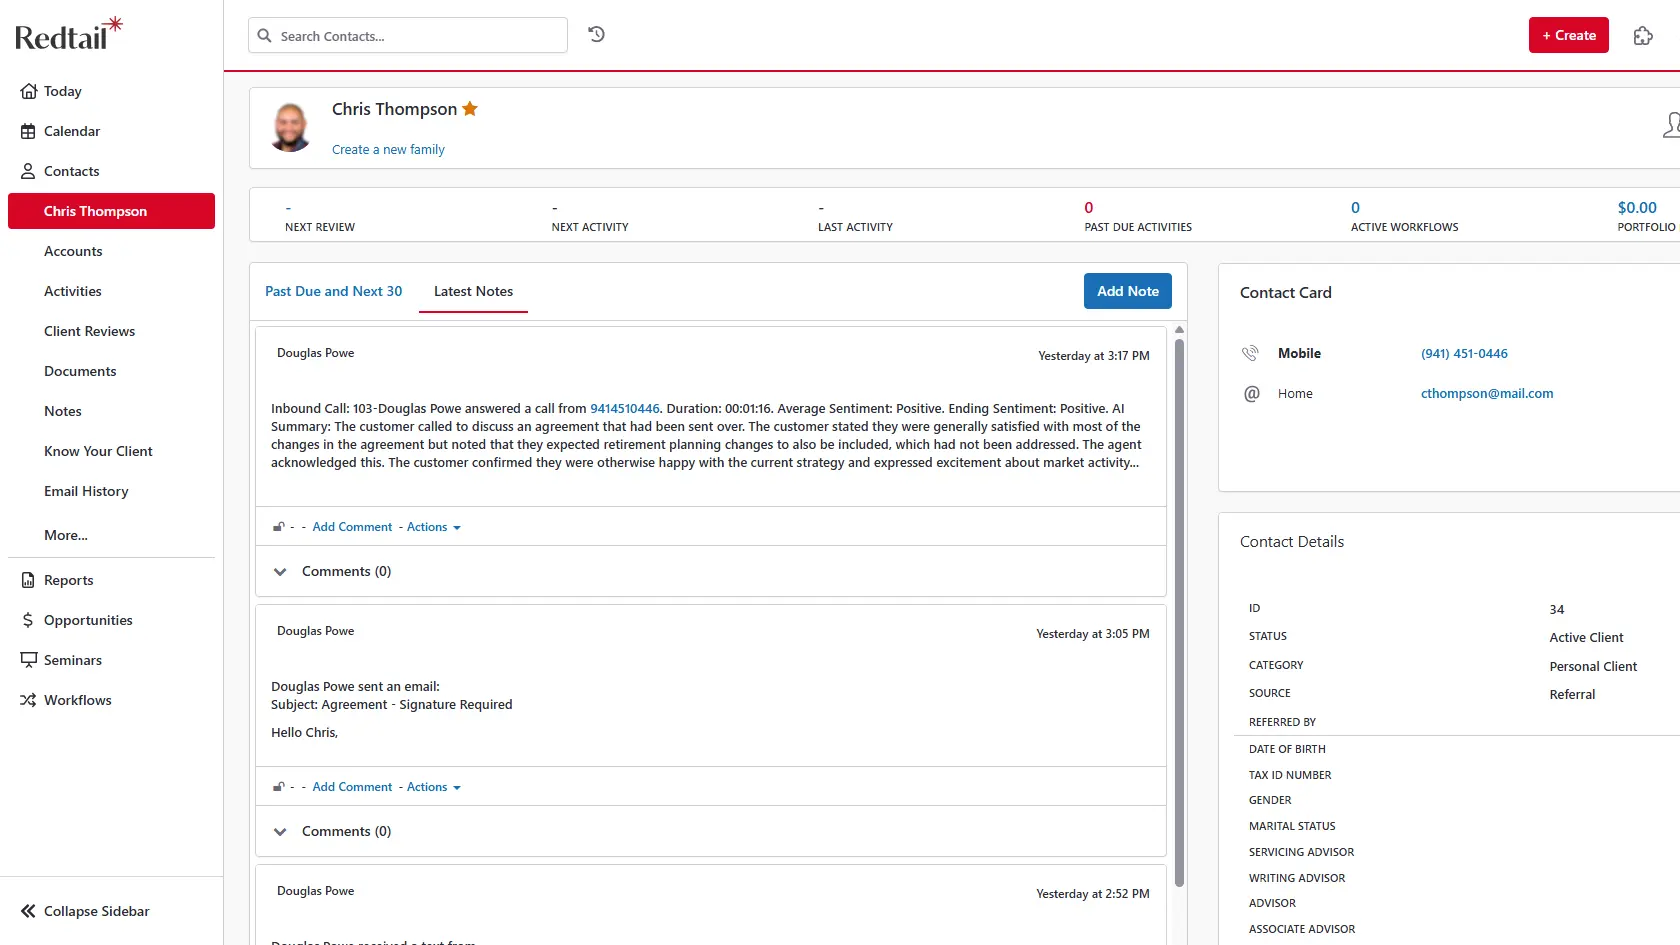
Task: Click the Redtail logo
Action: coord(68,35)
